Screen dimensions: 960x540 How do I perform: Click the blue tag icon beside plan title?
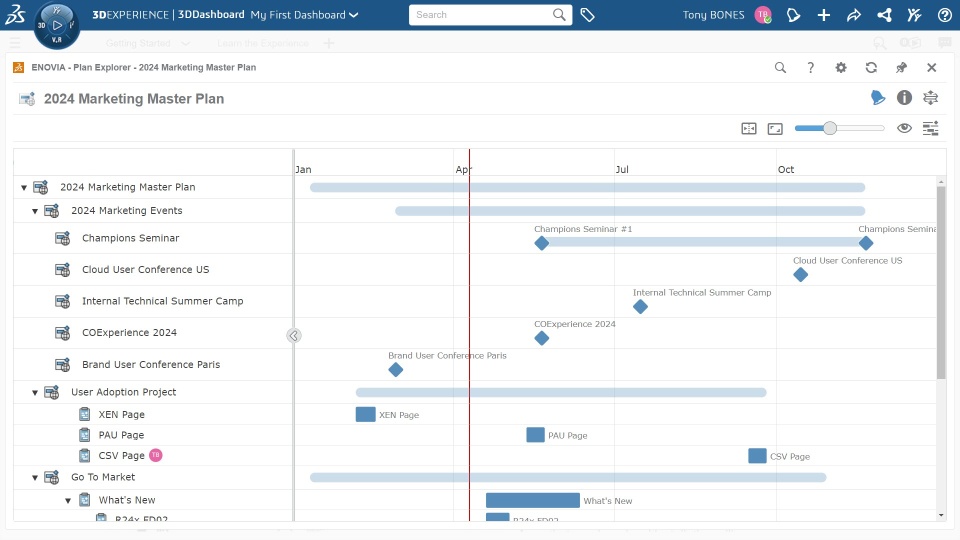click(x=878, y=97)
